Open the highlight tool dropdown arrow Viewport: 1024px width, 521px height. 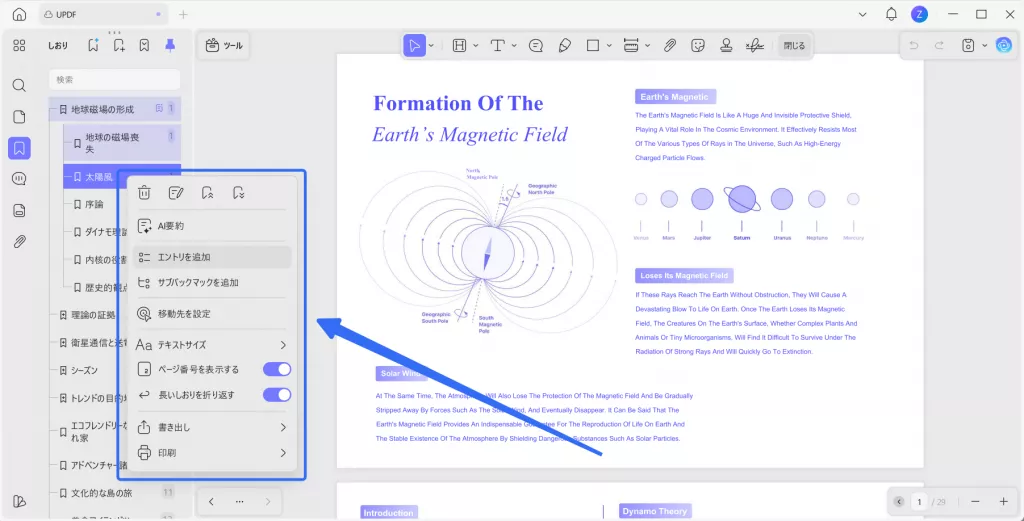[x=476, y=46]
